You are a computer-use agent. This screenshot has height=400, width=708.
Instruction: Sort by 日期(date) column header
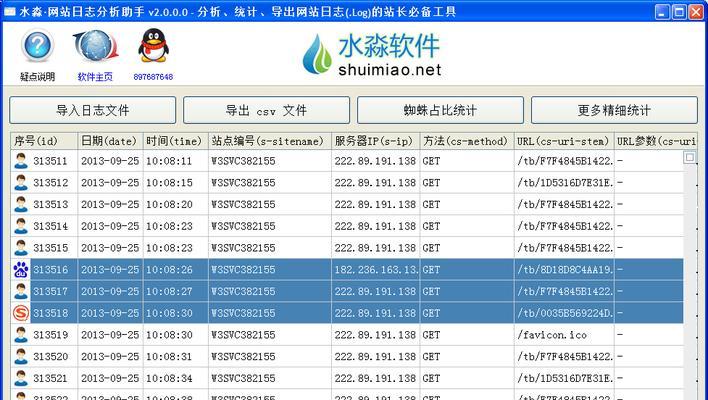coord(110,141)
